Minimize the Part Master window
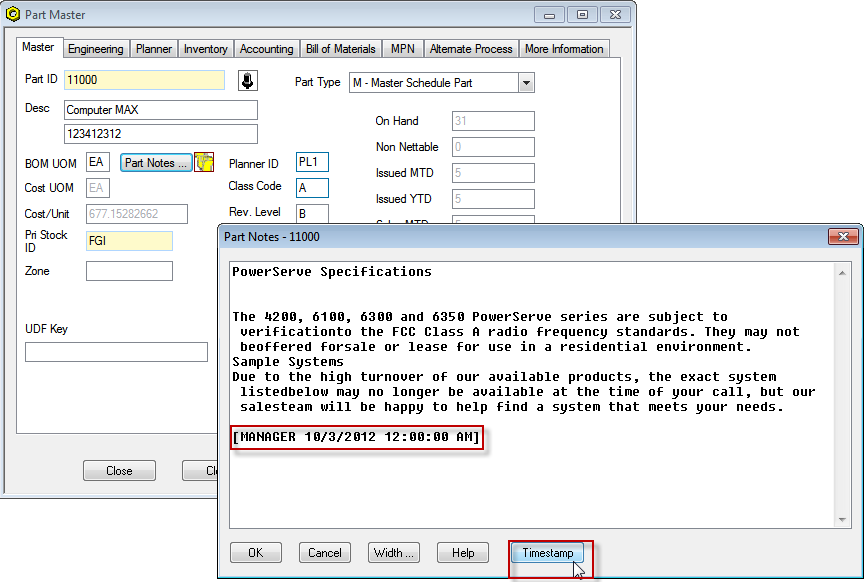Screen dimensions: 867x582 [549, 14]
